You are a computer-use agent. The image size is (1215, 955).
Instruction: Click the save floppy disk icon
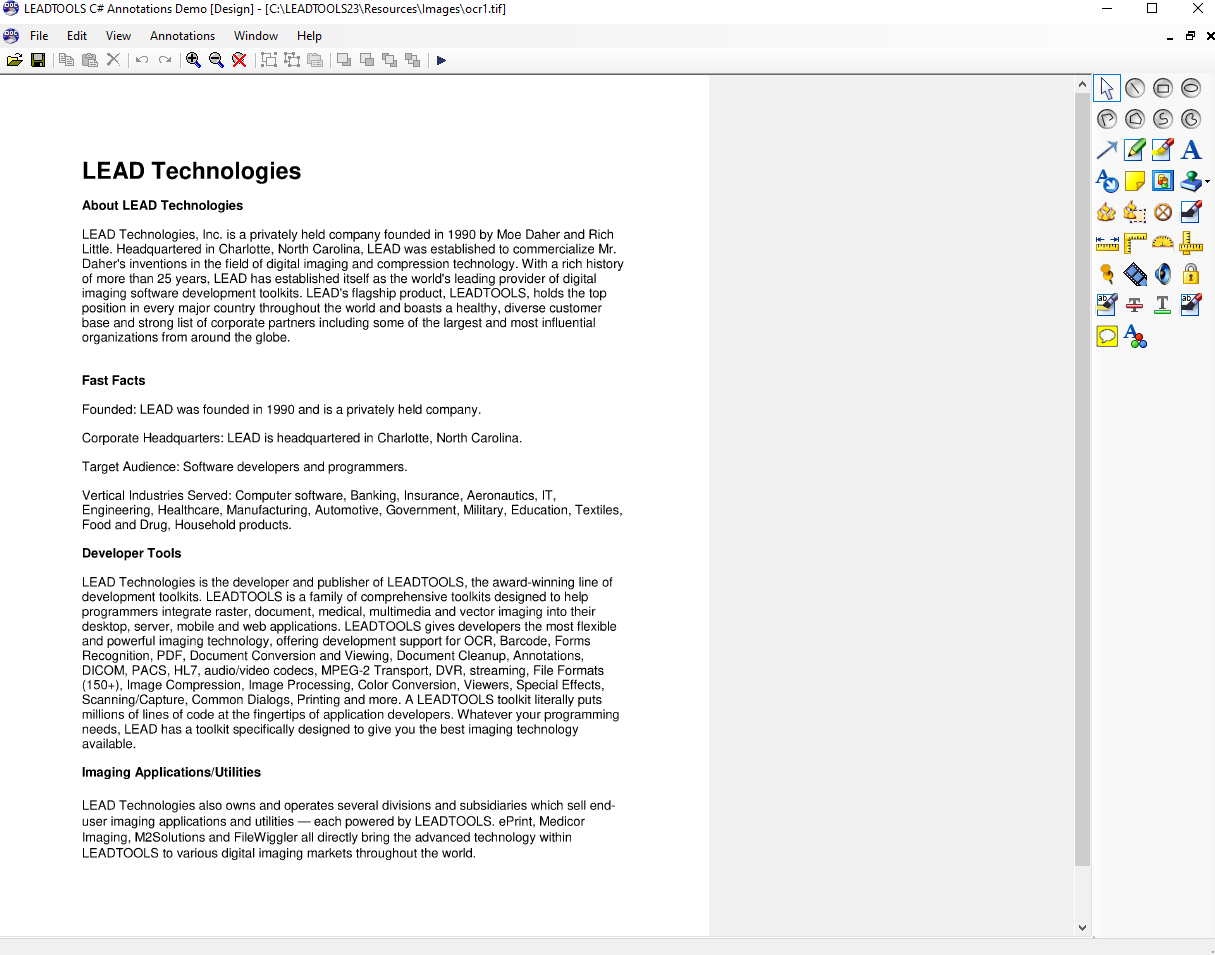(38, 60)
